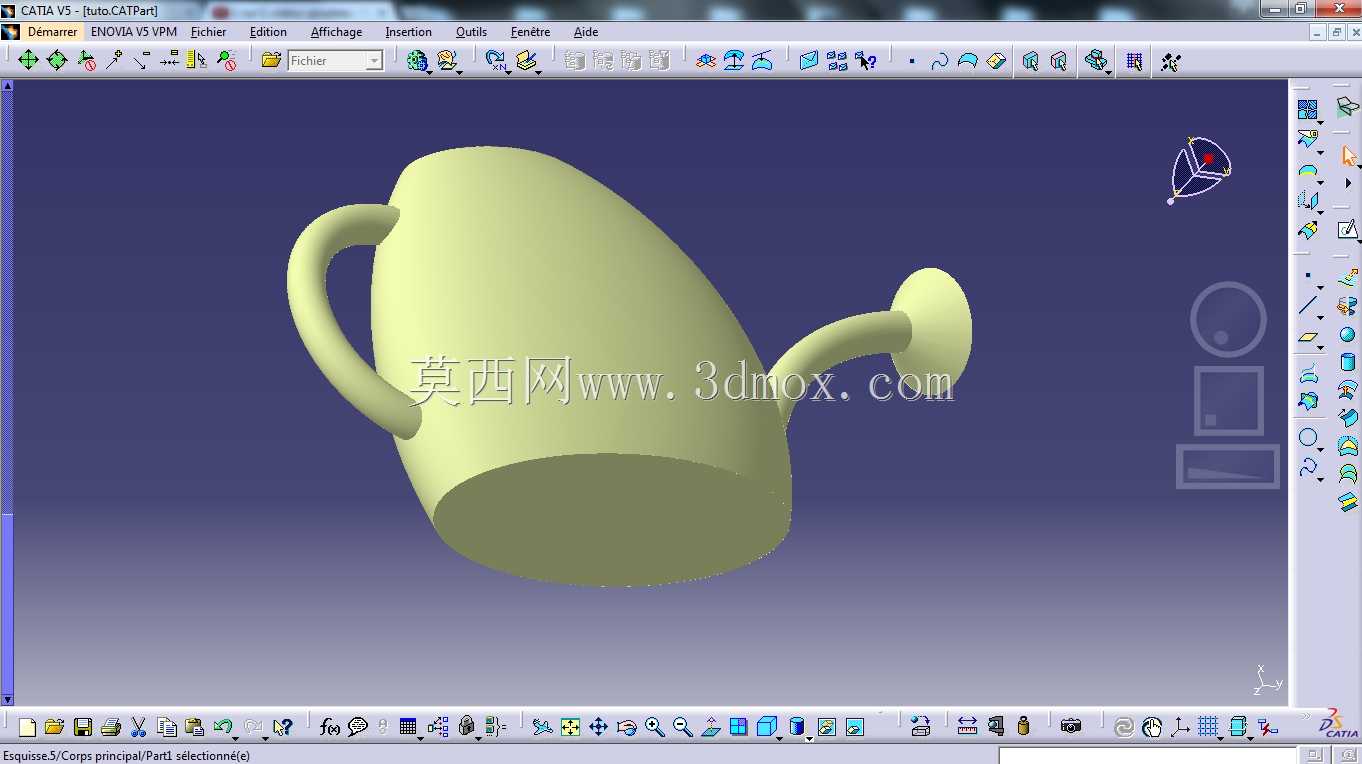Select the Rotate view tool
Screen dimensions: 1362x764
point(626,727)
